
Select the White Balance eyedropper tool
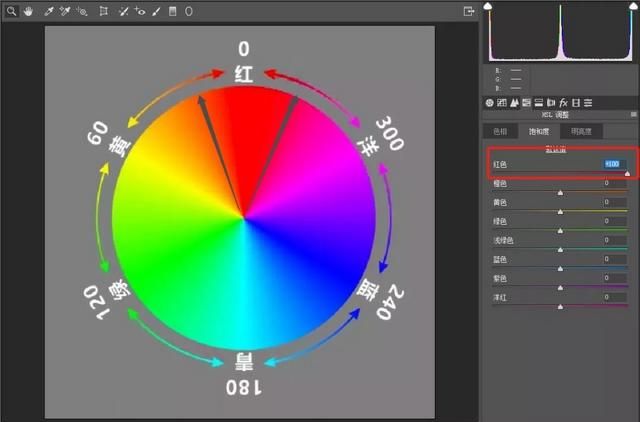(x=49, y=11)
